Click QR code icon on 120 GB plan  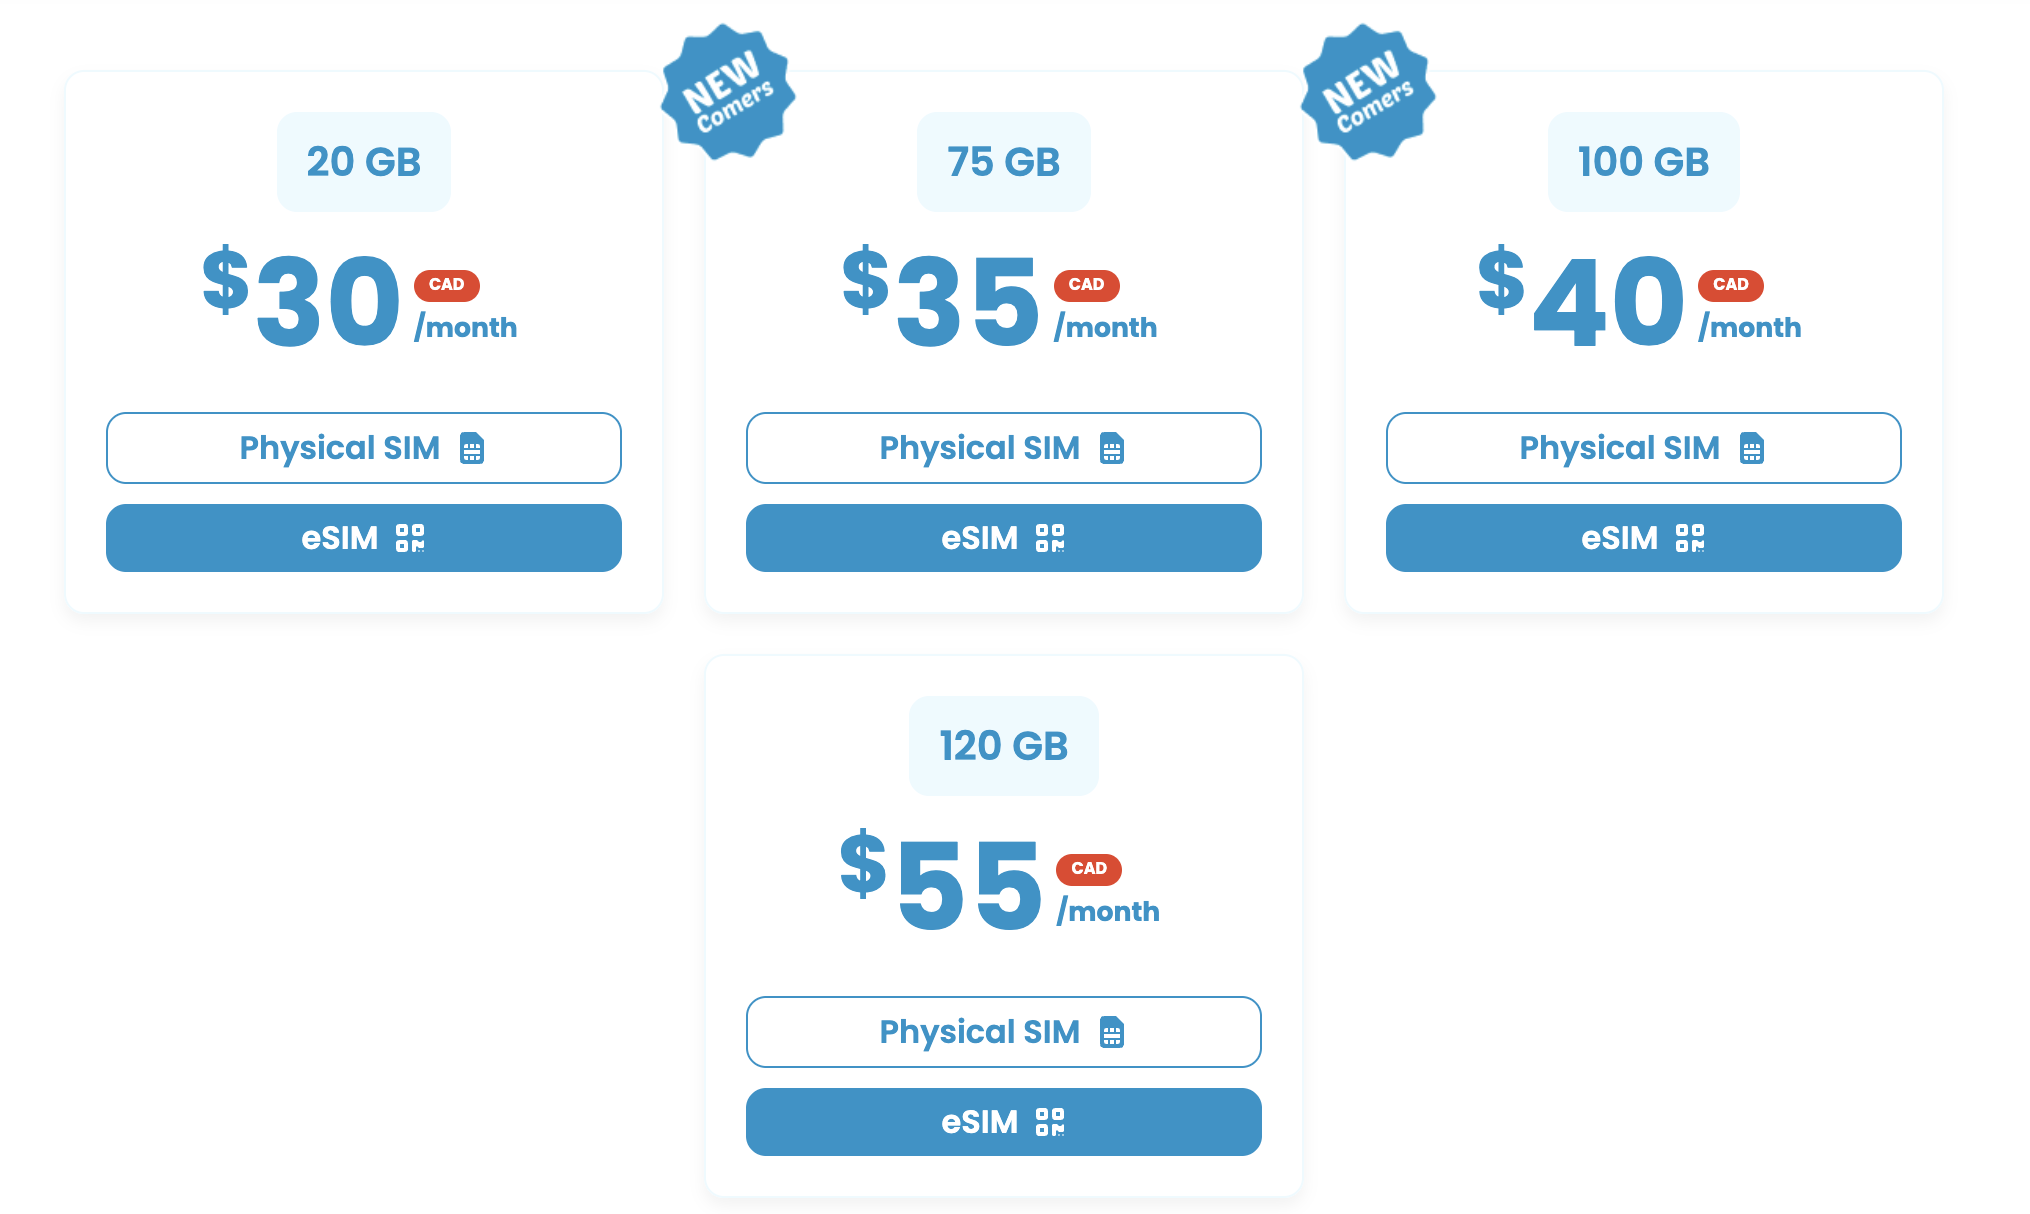click(1050, 1122)
